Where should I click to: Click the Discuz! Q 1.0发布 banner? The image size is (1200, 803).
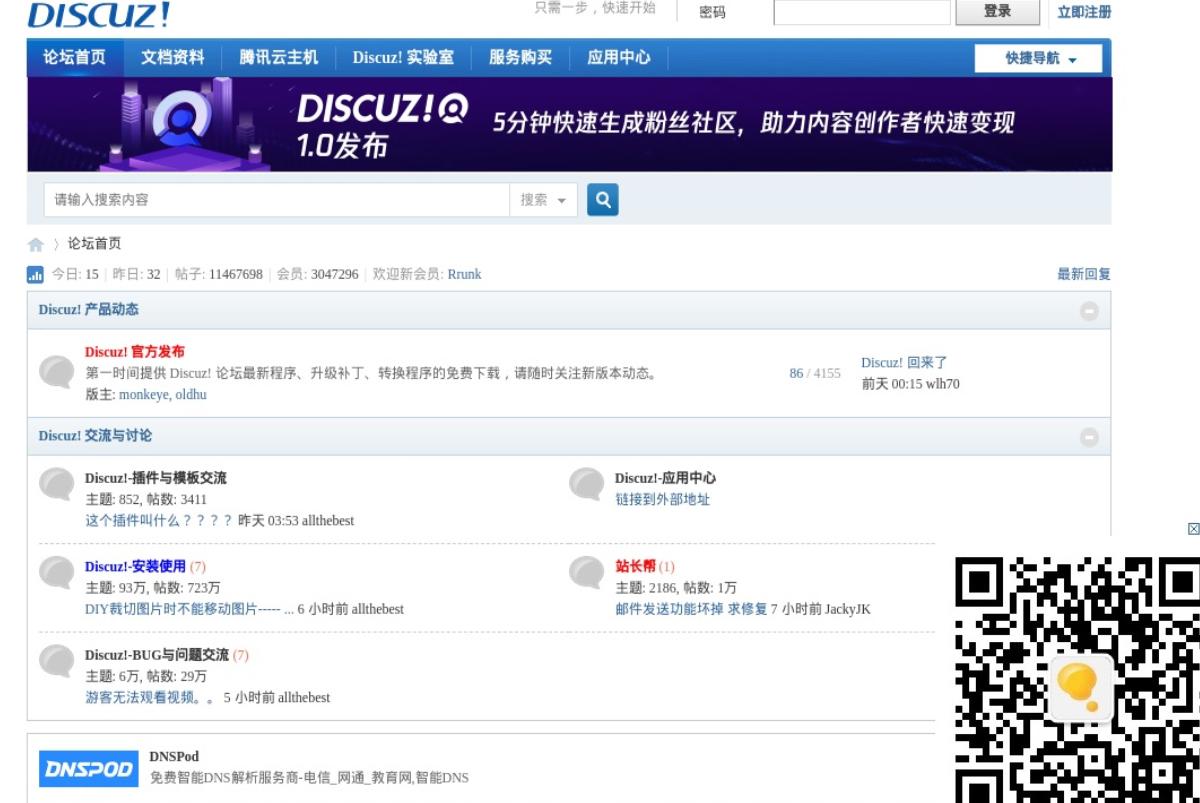tap(569, 124)
